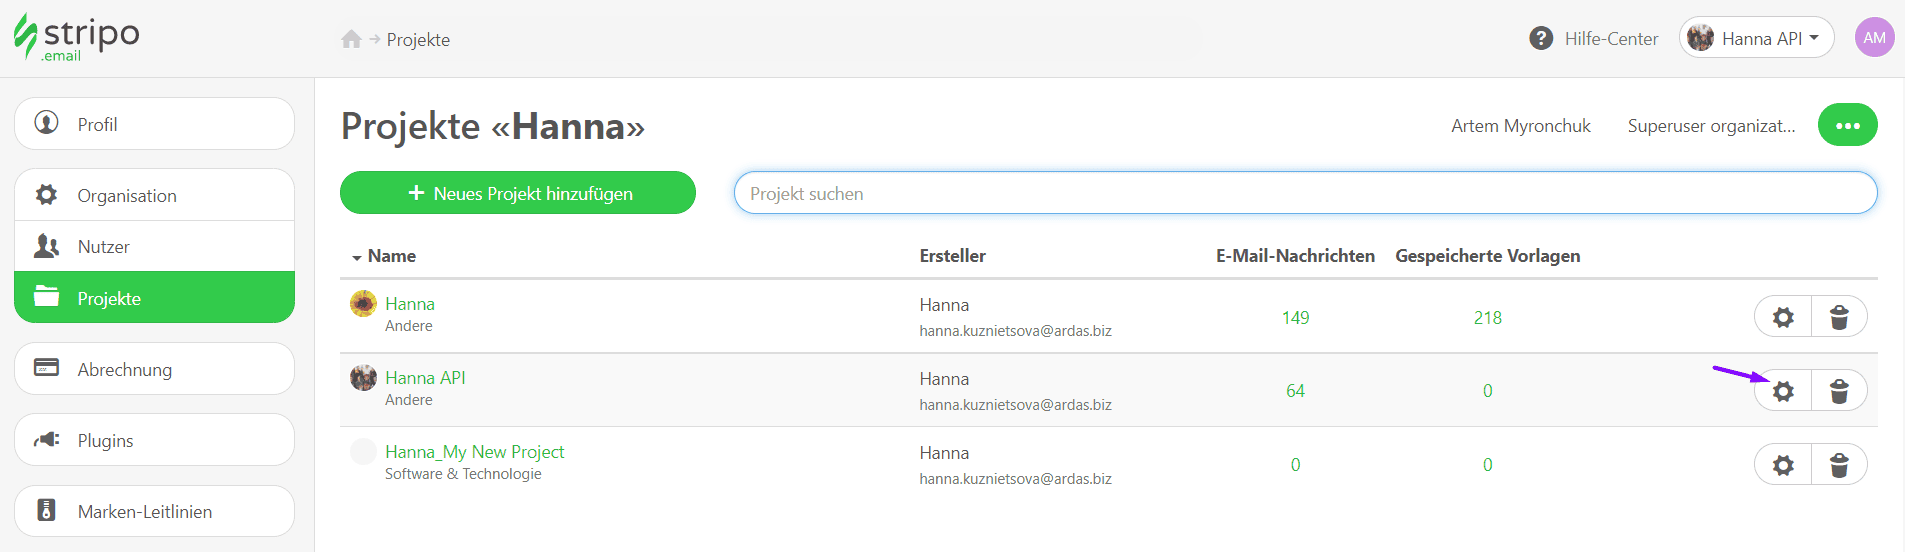Open the AM user avatar menu
1905x552 pixels.
(x=1875, y=38)
